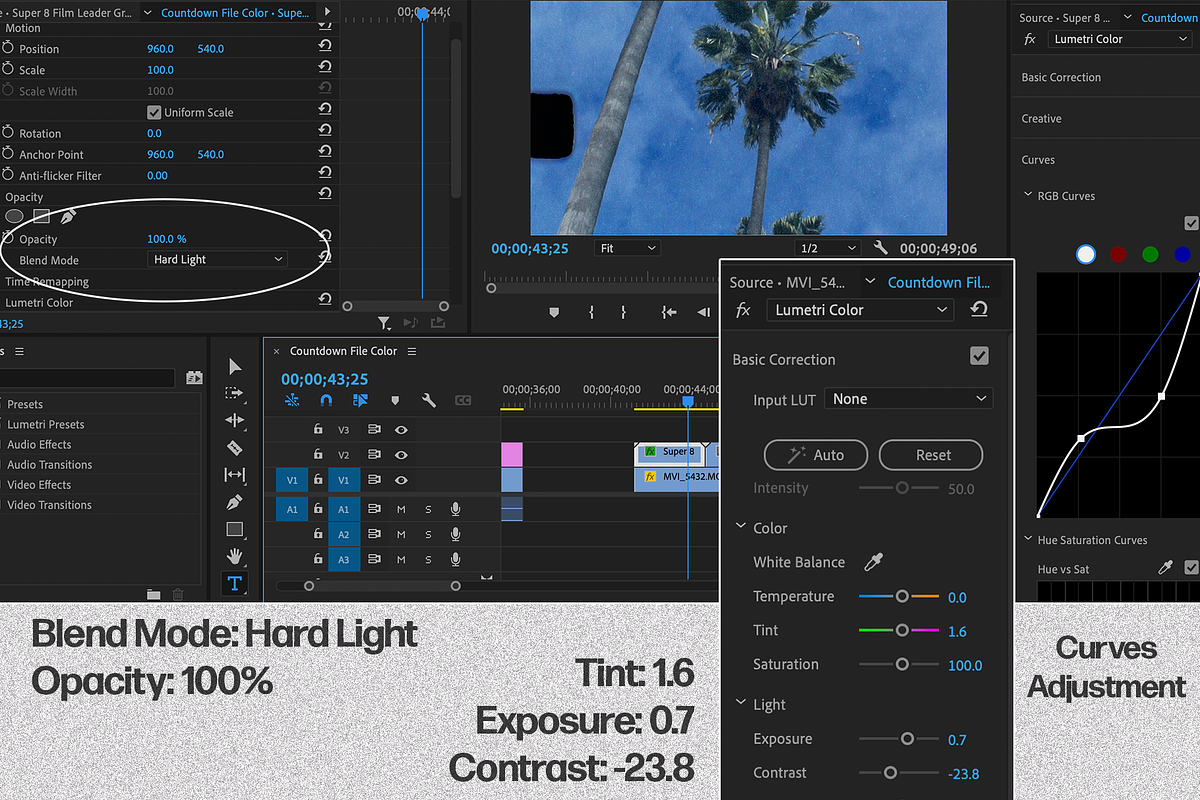Select the Type tool
The height and width of the screenshot is (800, 1200).
234,583
